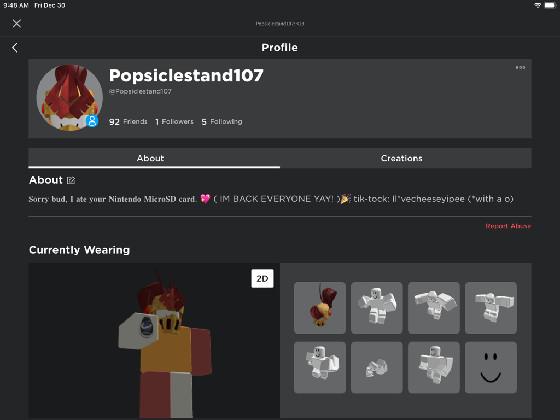View the 92 Friends list
560x420 pixels.
[x=128, y=122]
